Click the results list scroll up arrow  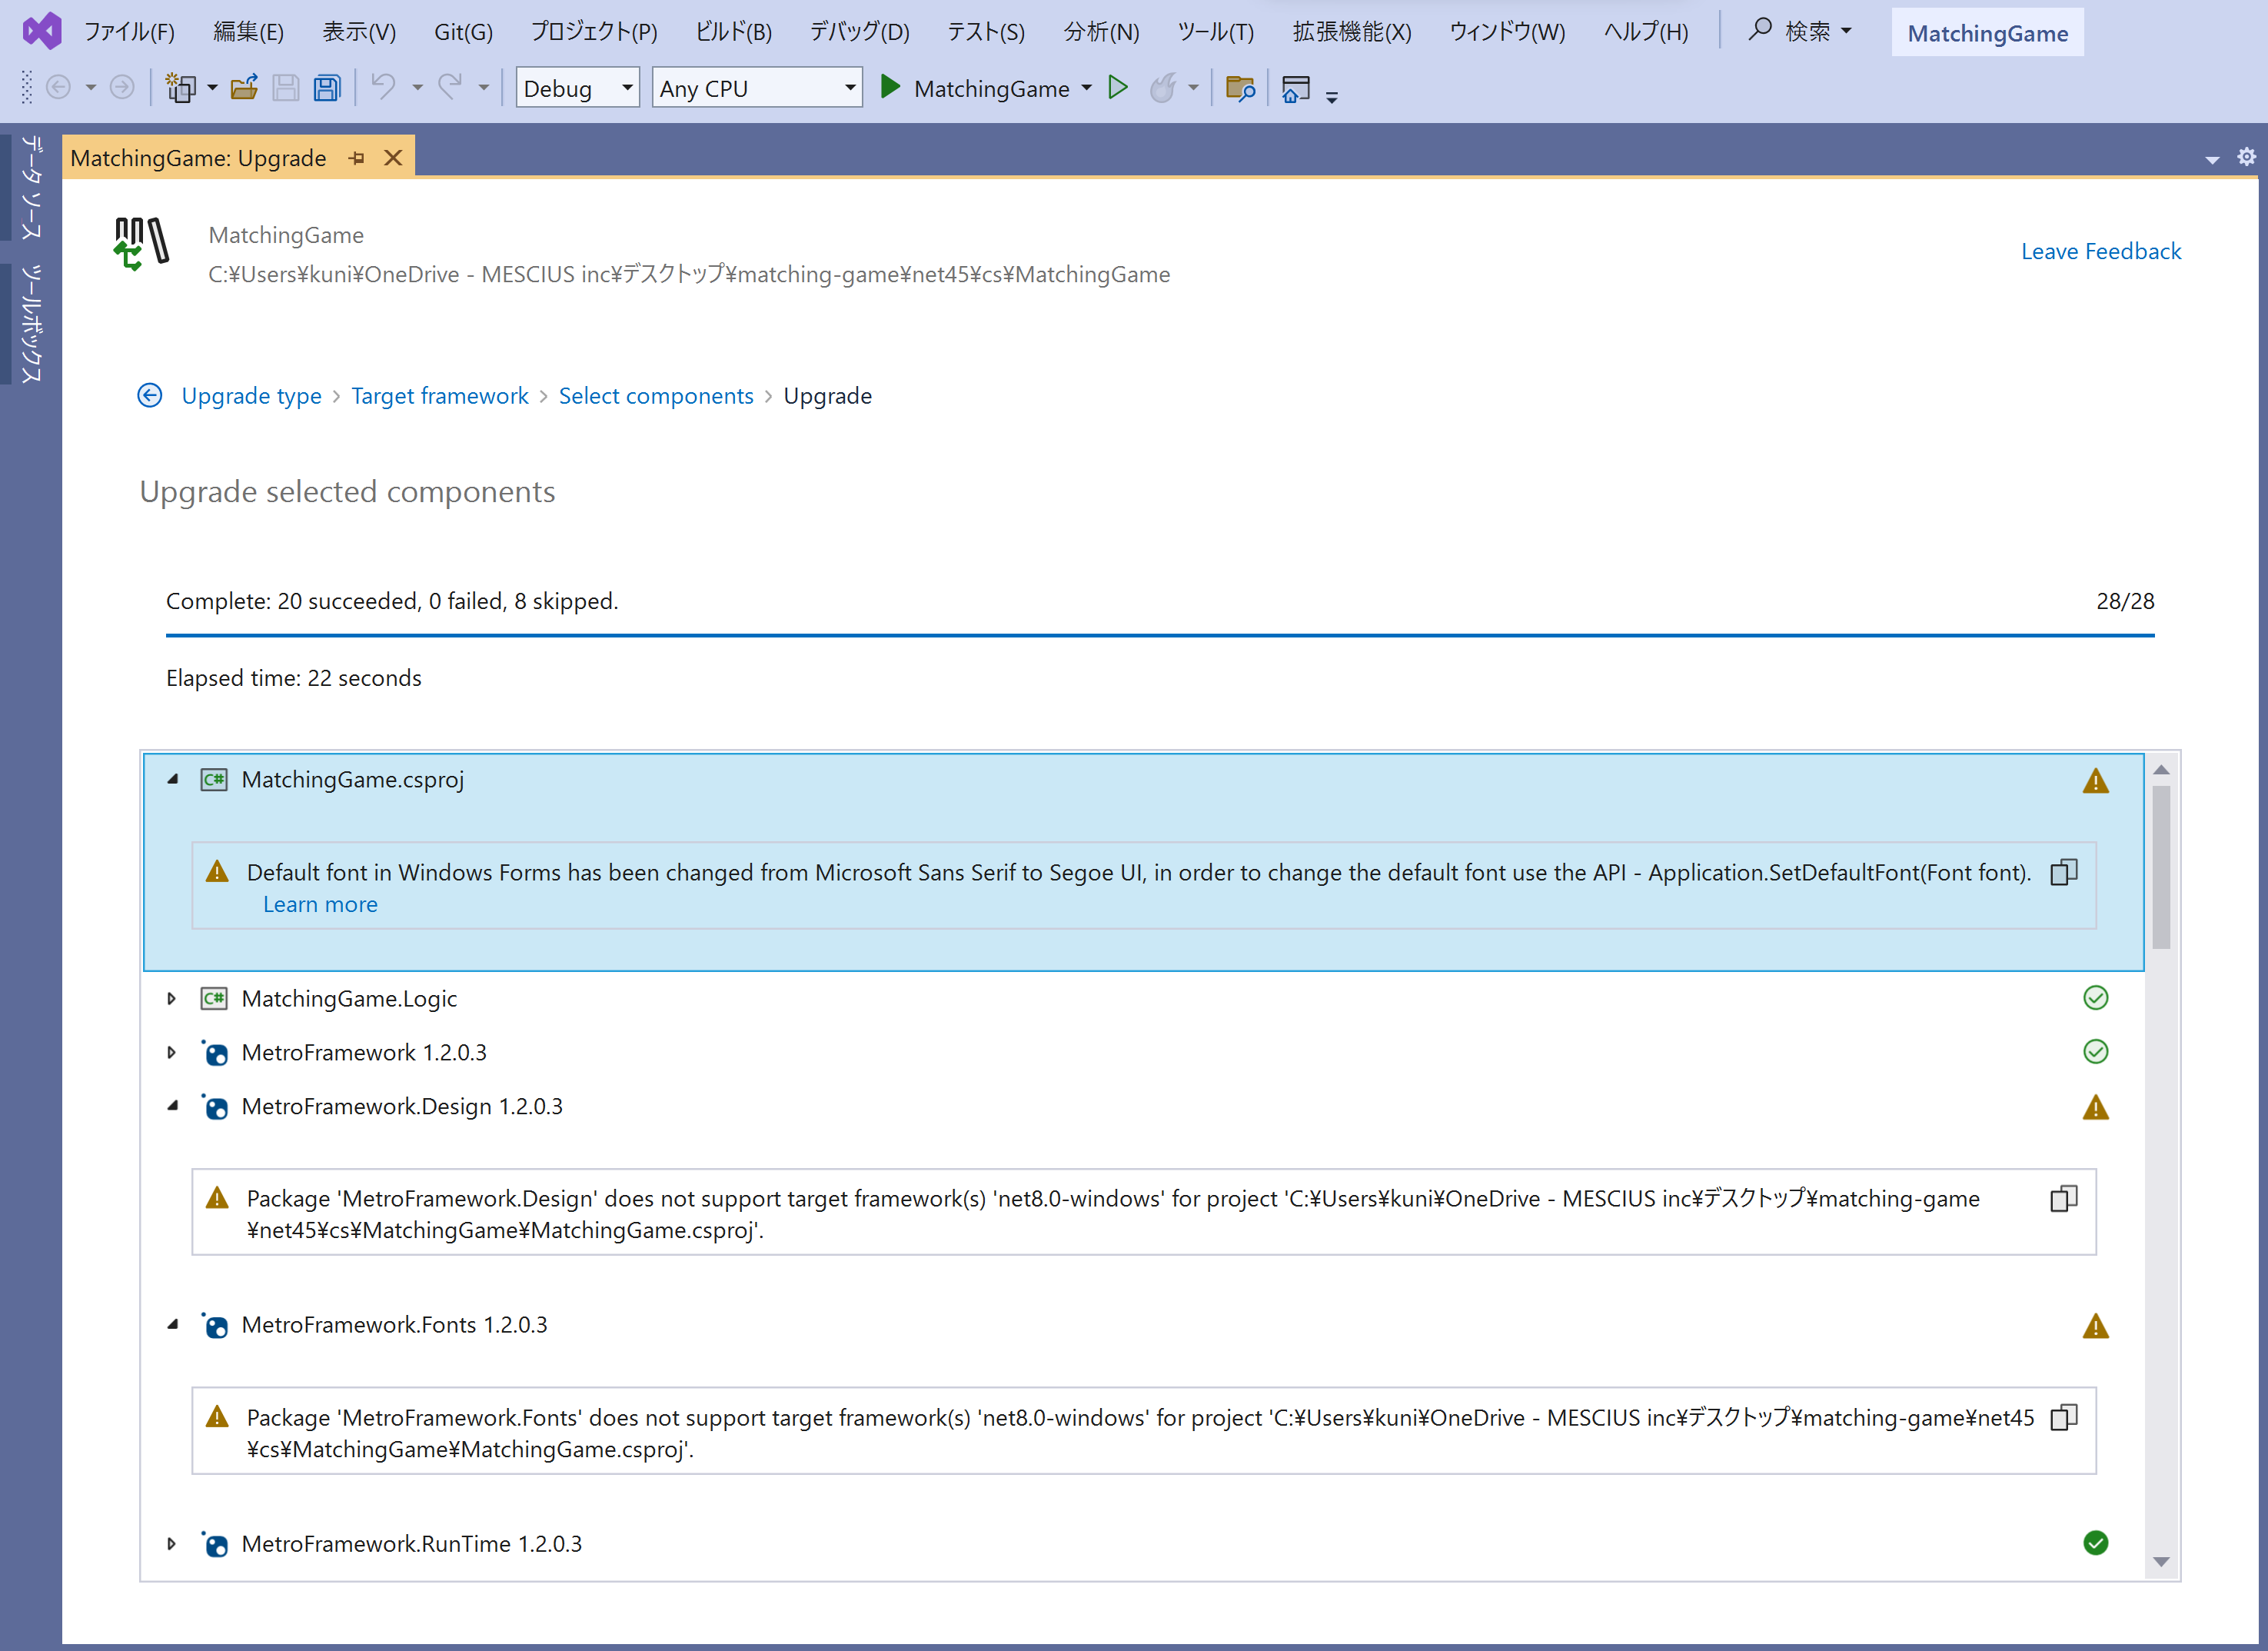coord(2161,770)
